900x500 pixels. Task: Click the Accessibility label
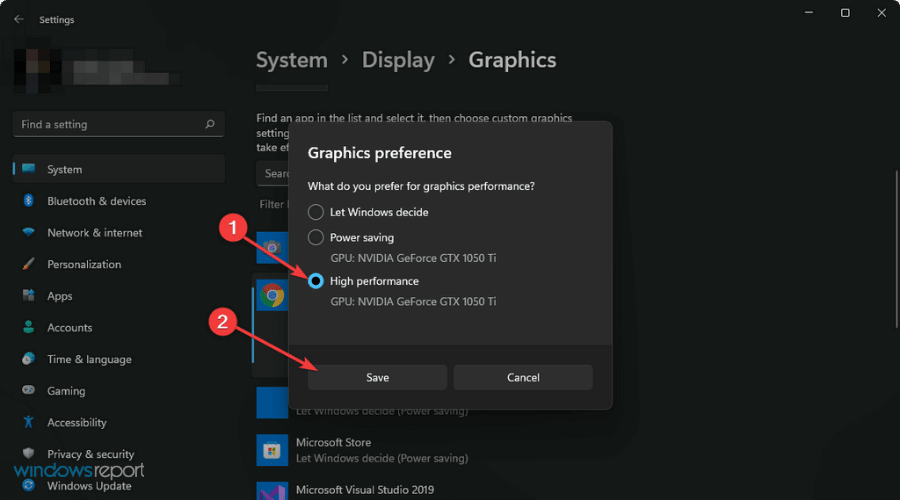click(x=77, y=423)
